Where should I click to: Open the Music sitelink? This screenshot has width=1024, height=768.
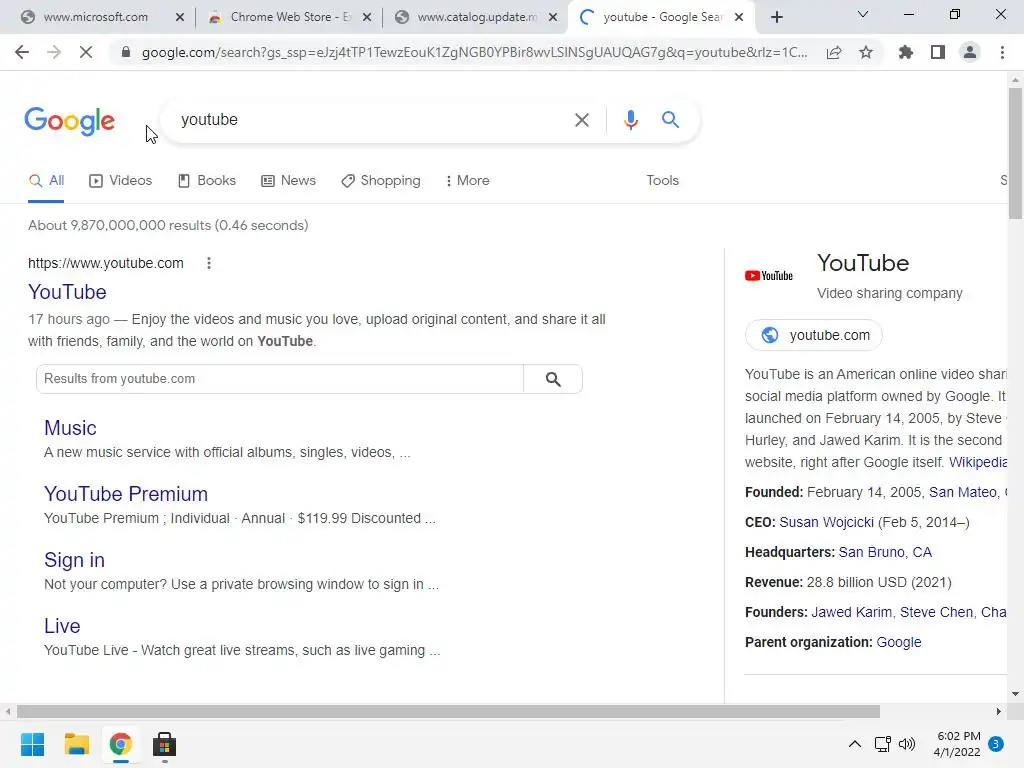coord(70,428)
